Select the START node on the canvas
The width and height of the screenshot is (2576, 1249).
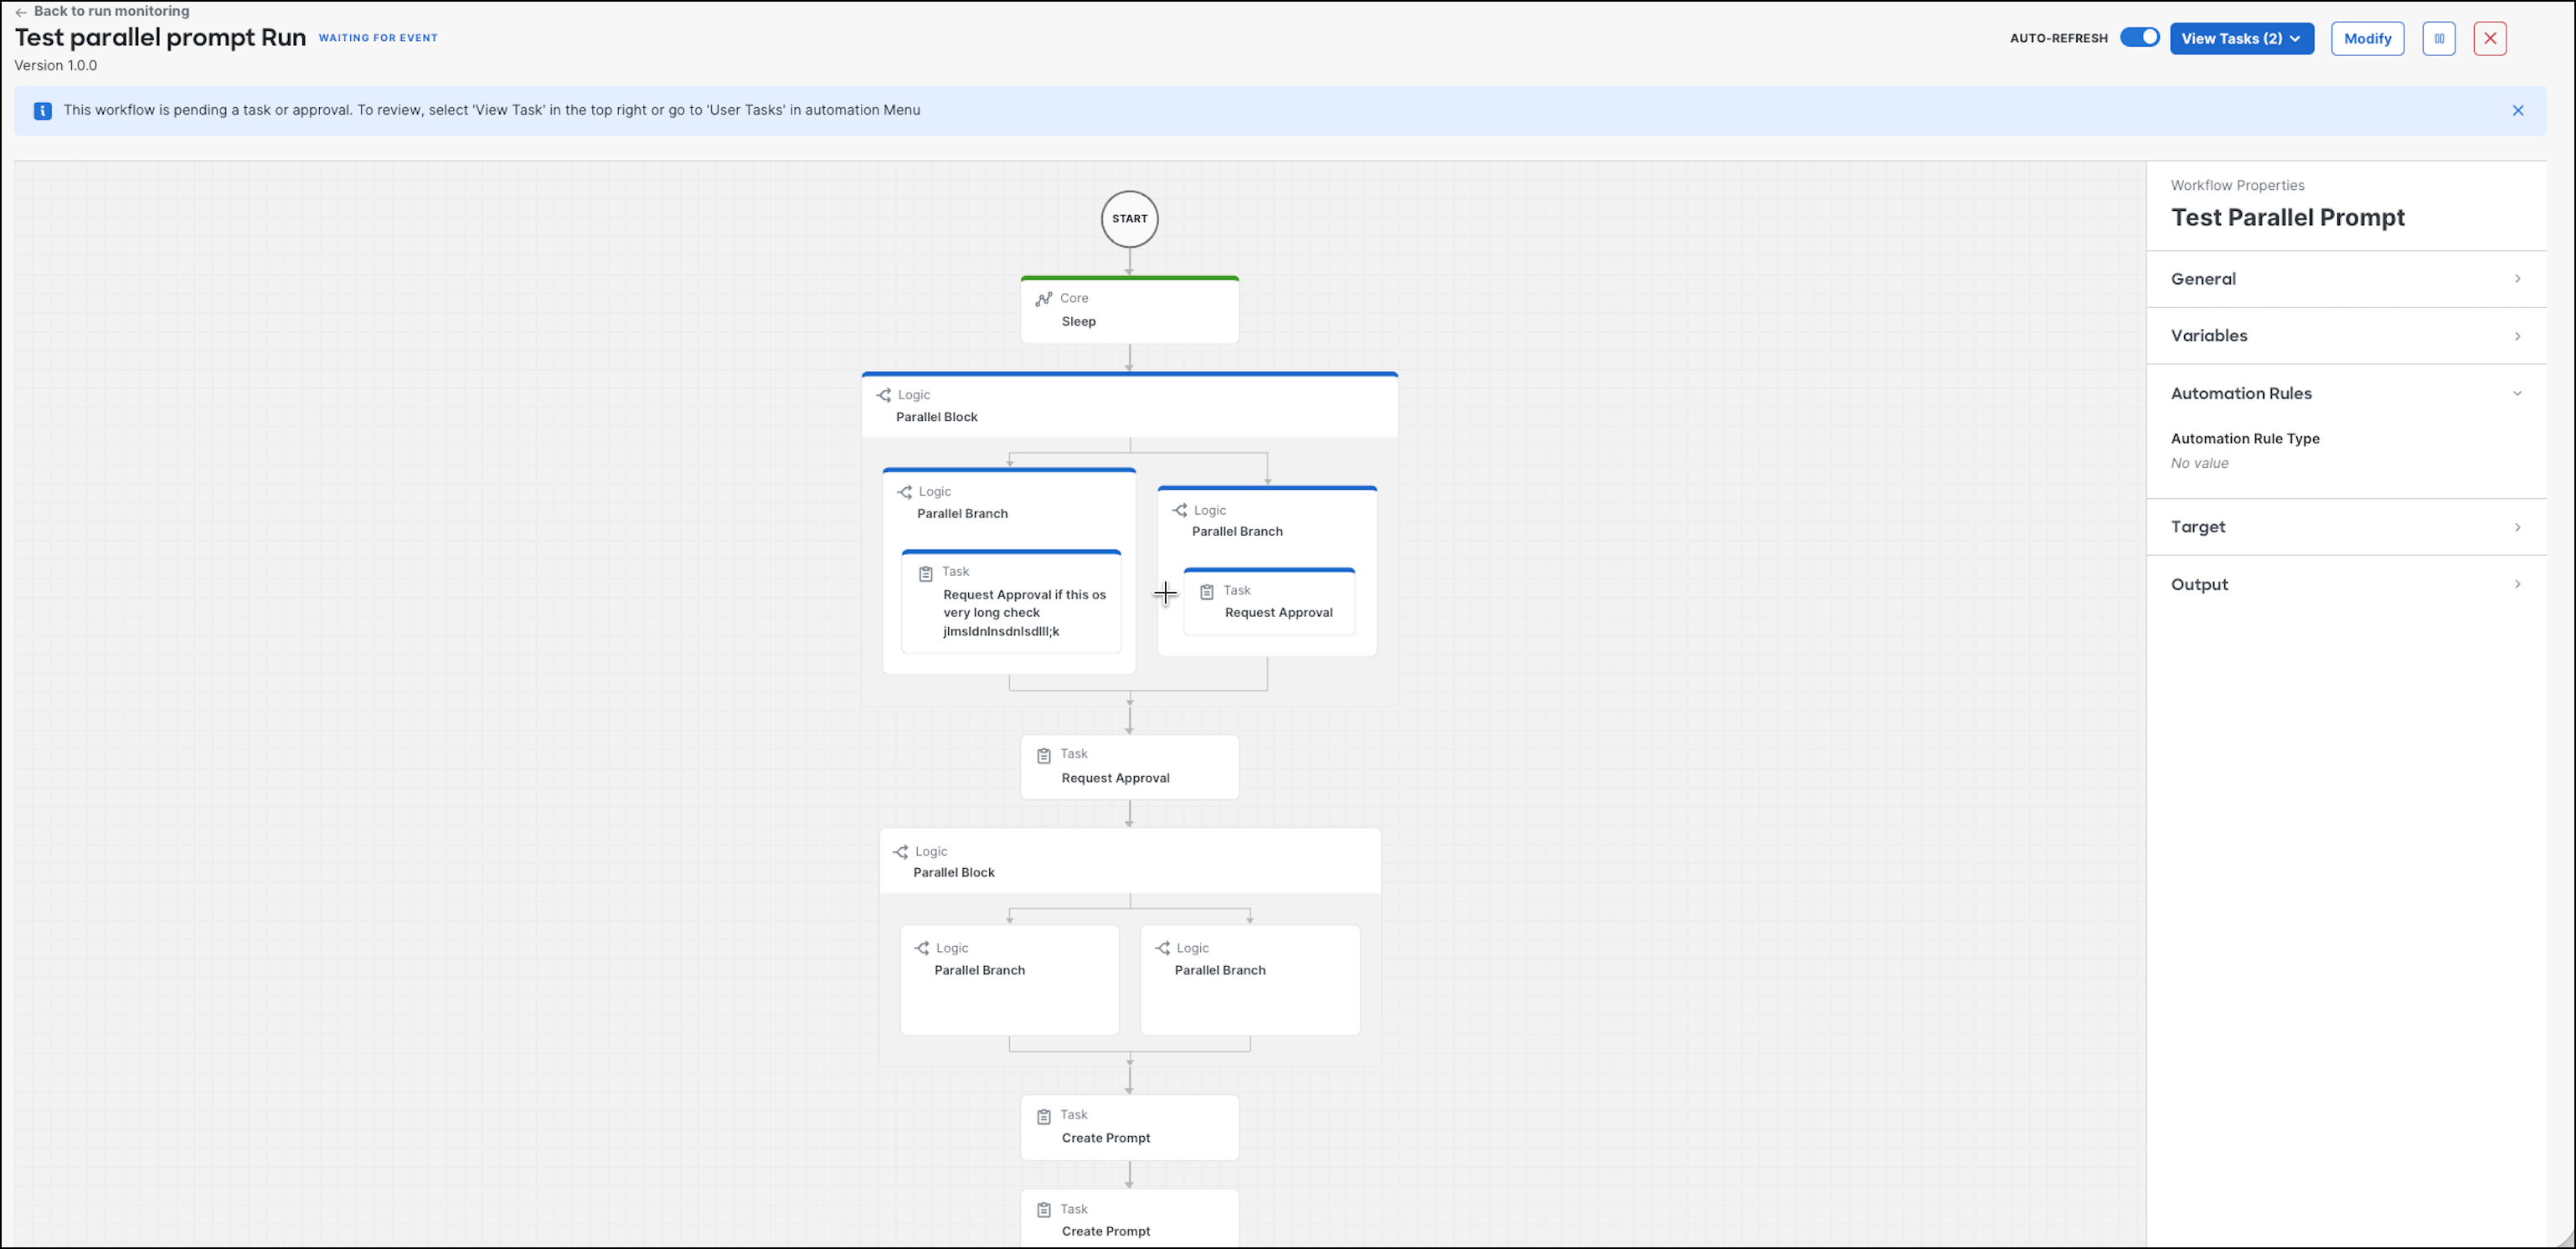pyautogui.click(x=1129, y=218)
